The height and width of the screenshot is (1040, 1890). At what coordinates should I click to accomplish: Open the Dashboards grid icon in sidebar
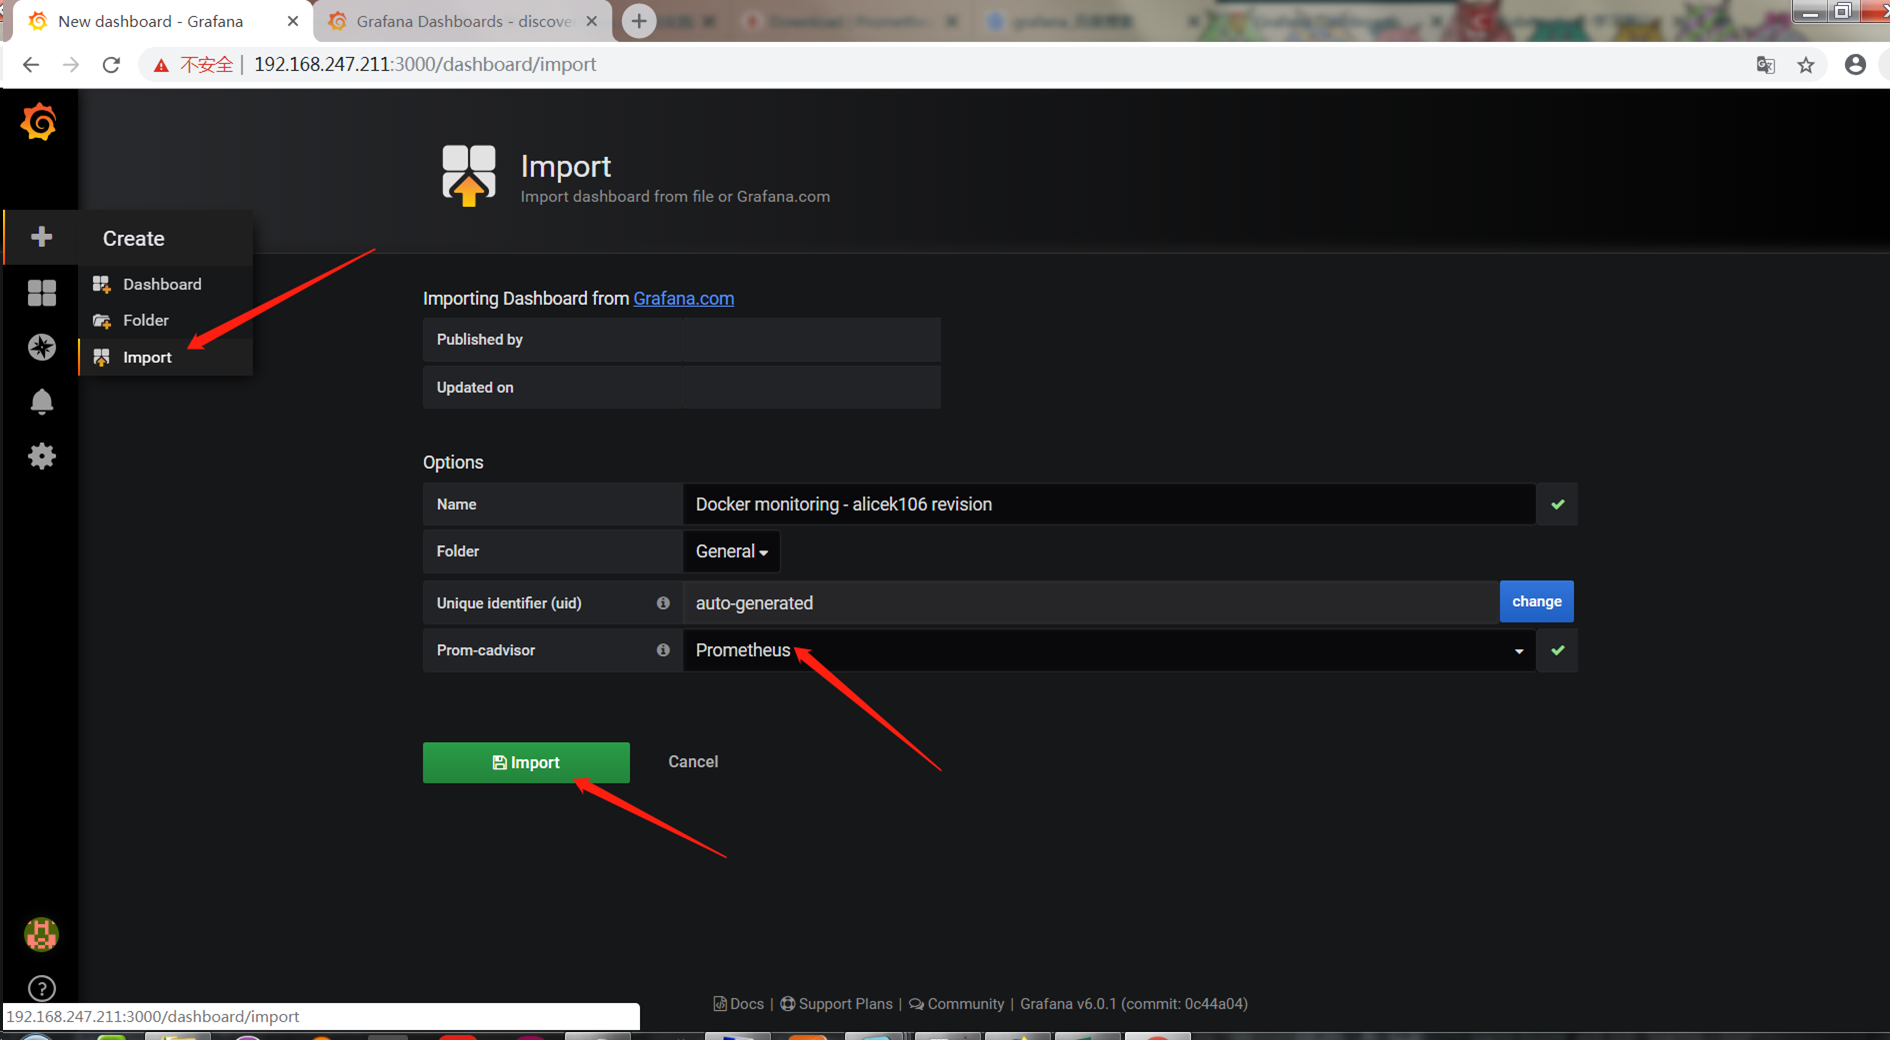pyautogui.click(x=41, y=293)
